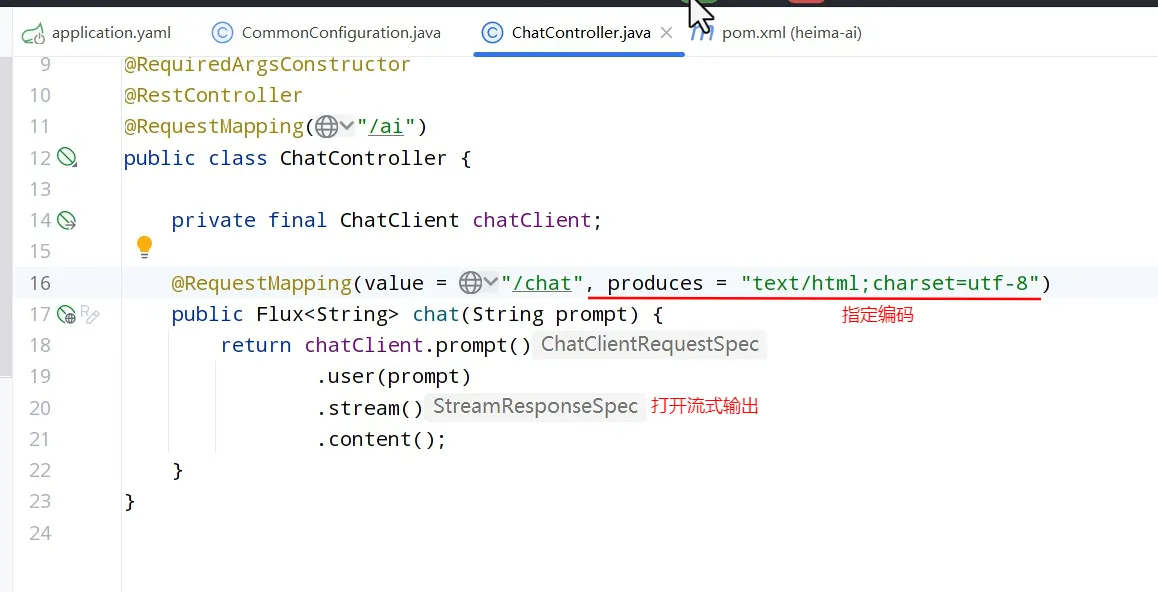Click the "/ai" URL path link
Viewport: 1158px width, 592px height.
392,126
